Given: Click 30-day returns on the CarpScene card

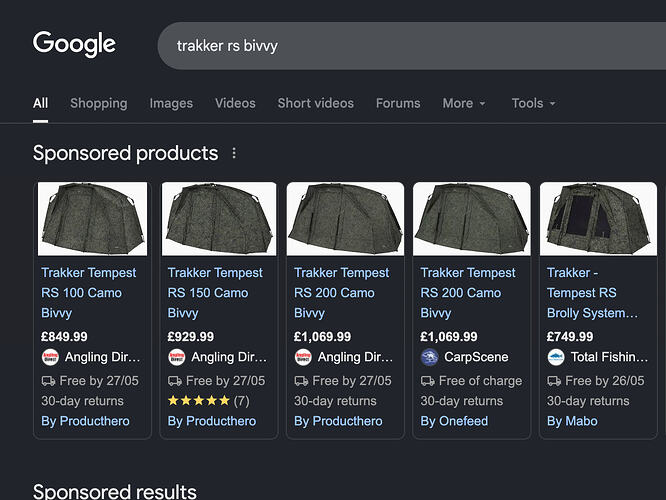Looking at the screenshot, I should [x=462, y=401].
